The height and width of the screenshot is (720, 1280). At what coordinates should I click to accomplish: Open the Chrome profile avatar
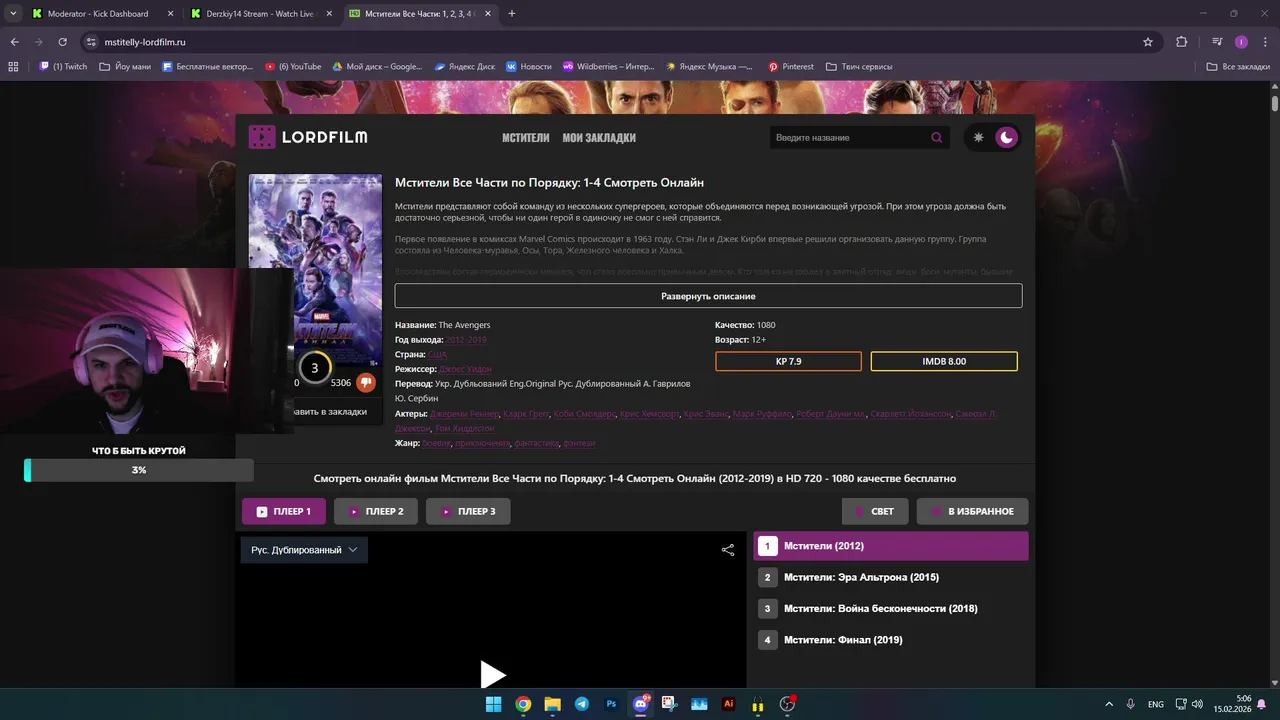coord(1241,42)
